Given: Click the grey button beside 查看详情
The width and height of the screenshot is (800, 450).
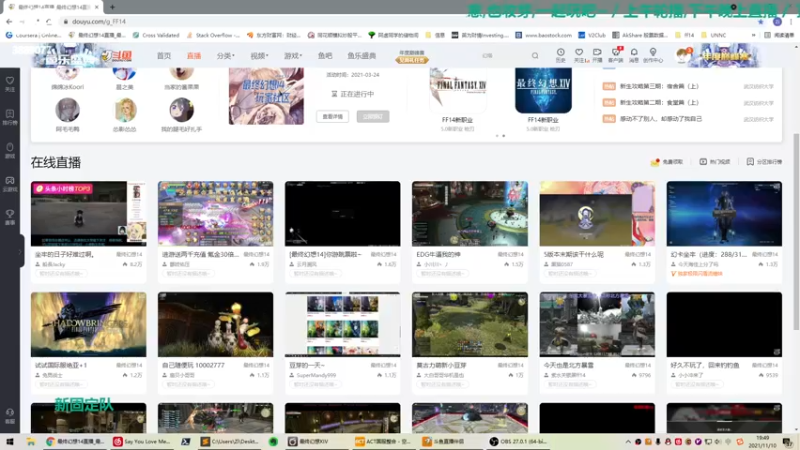Looking at the screenshot, I should tap(373, 116).
